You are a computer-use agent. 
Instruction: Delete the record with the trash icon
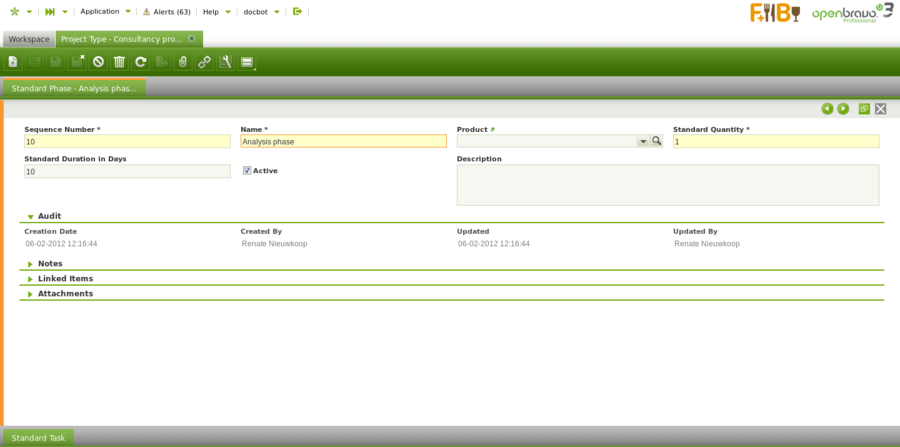119,62
